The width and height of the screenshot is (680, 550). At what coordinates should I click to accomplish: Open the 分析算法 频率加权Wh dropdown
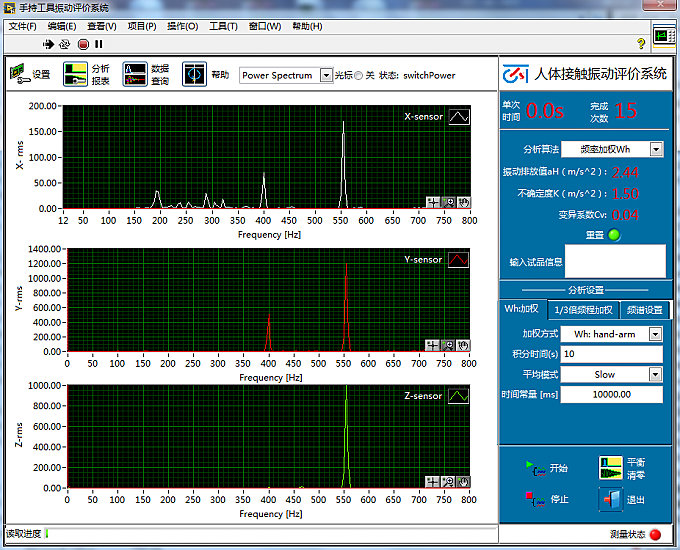click(656, 149)
